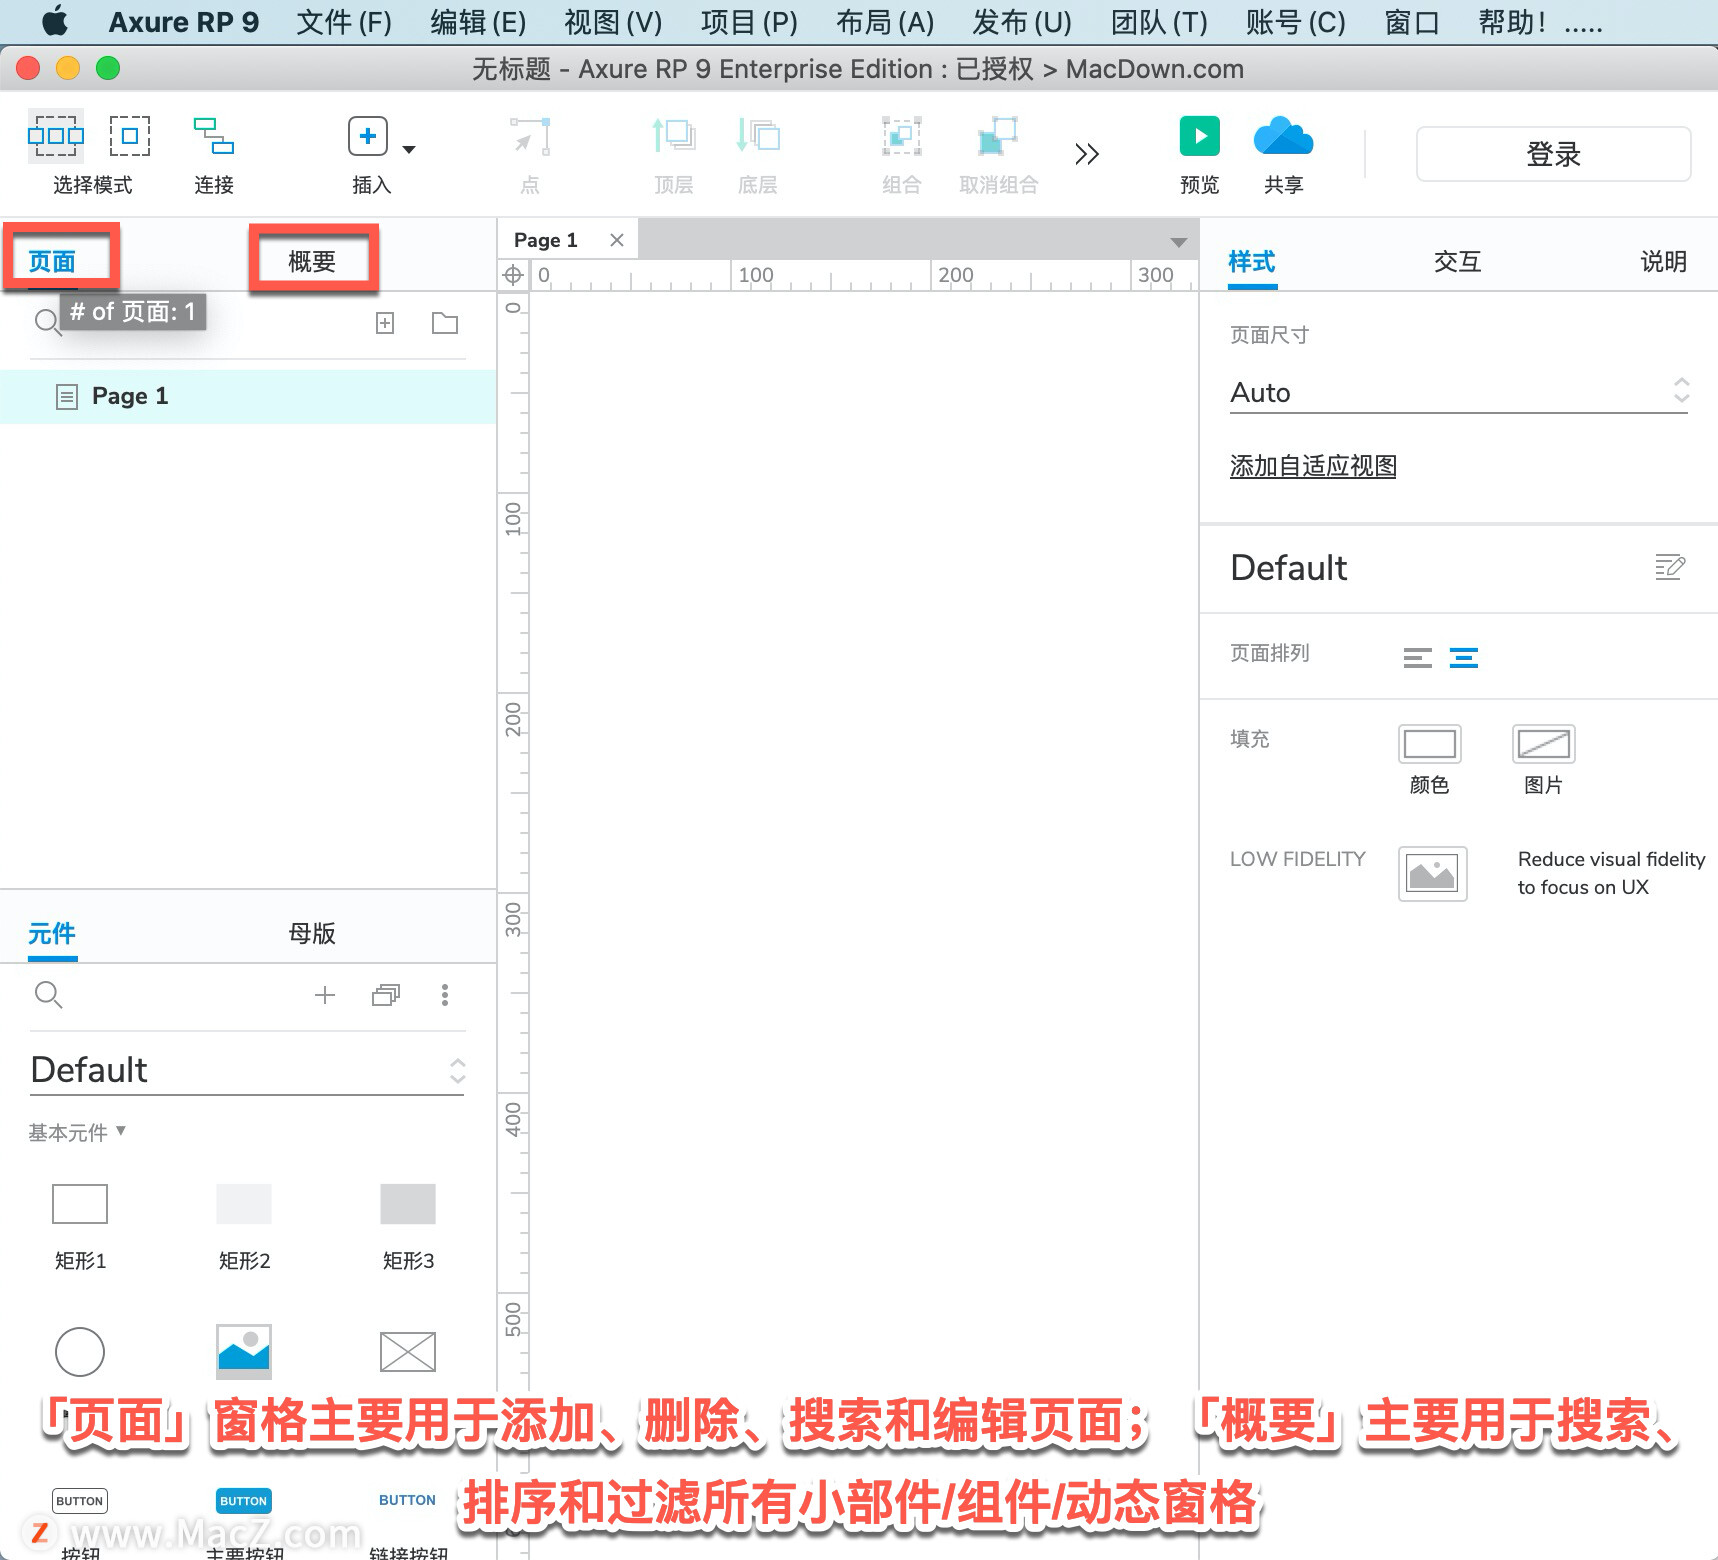Click the ruler origin crosshair icon
This screenshot has height=1560, width=1718.
(x=513, y=275)
